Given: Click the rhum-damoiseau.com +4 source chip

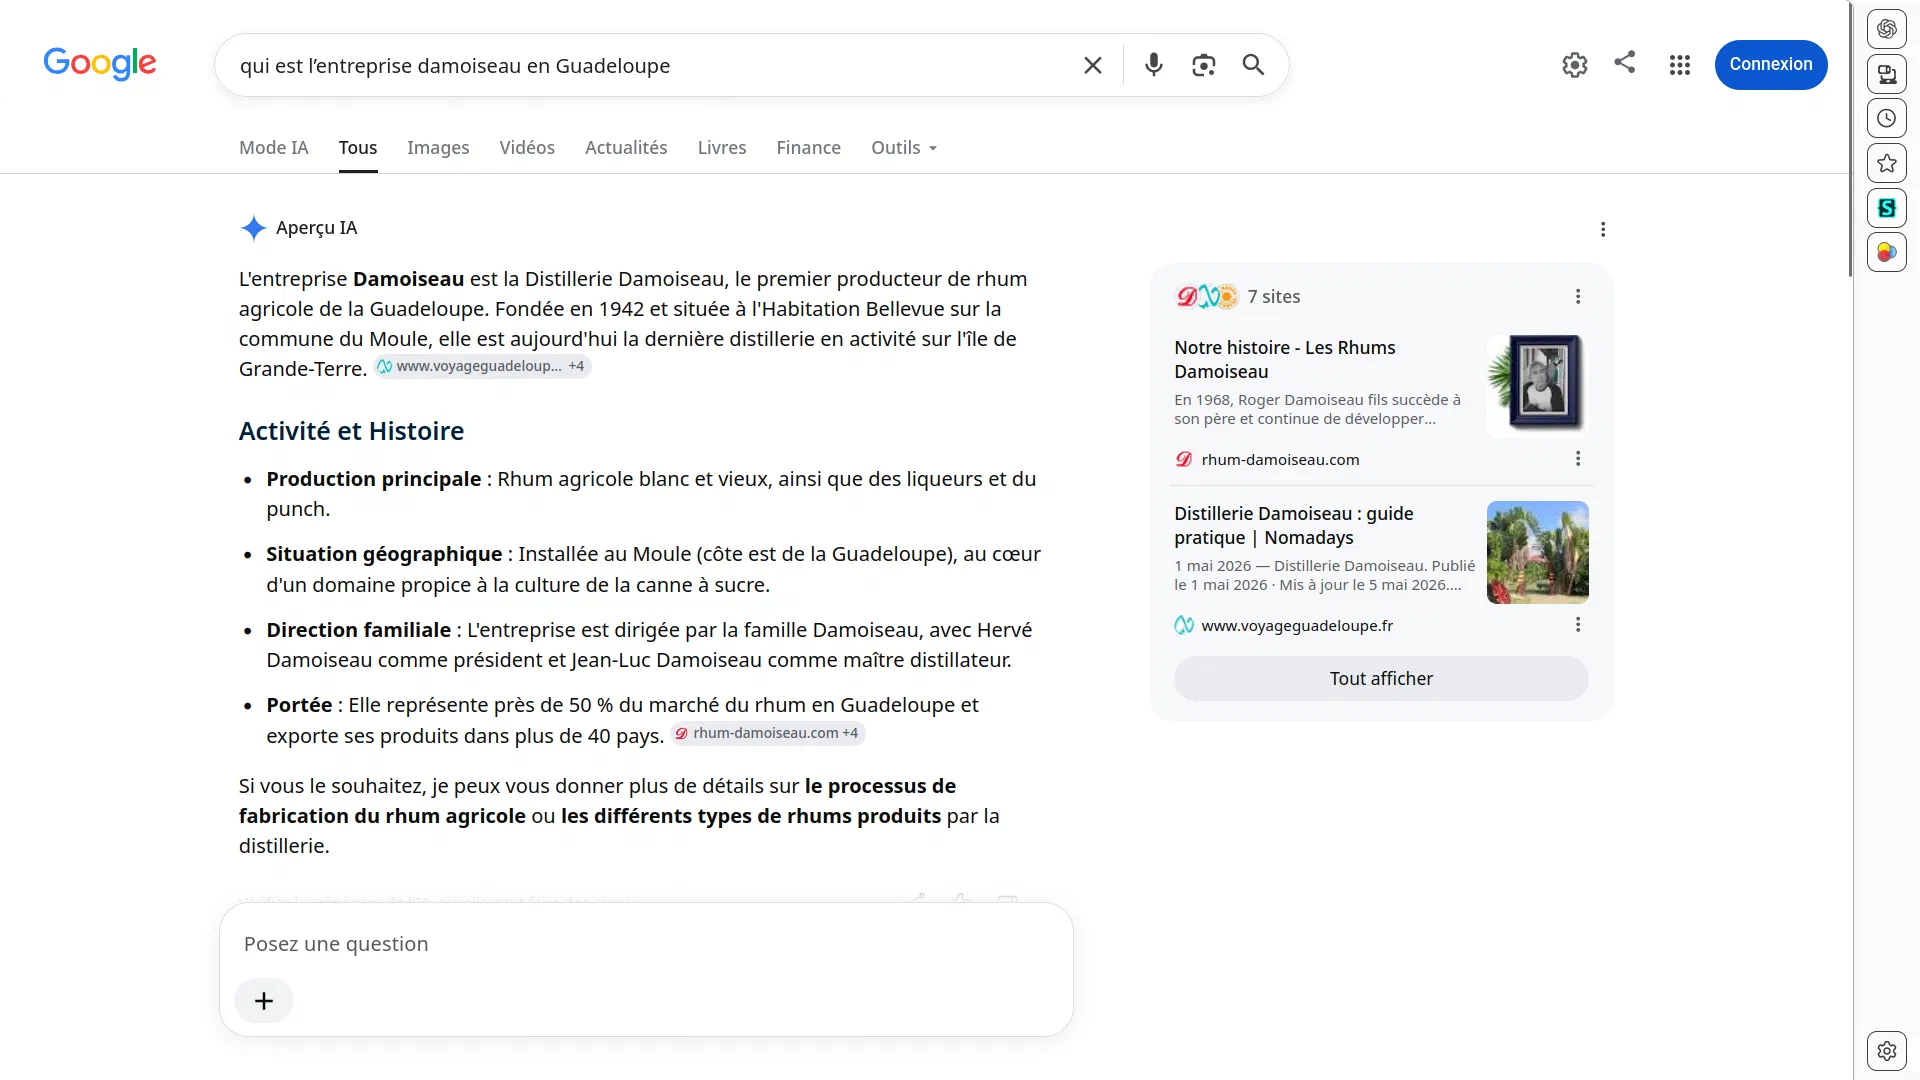Looking at the screenshot, I should click(767, 733).
